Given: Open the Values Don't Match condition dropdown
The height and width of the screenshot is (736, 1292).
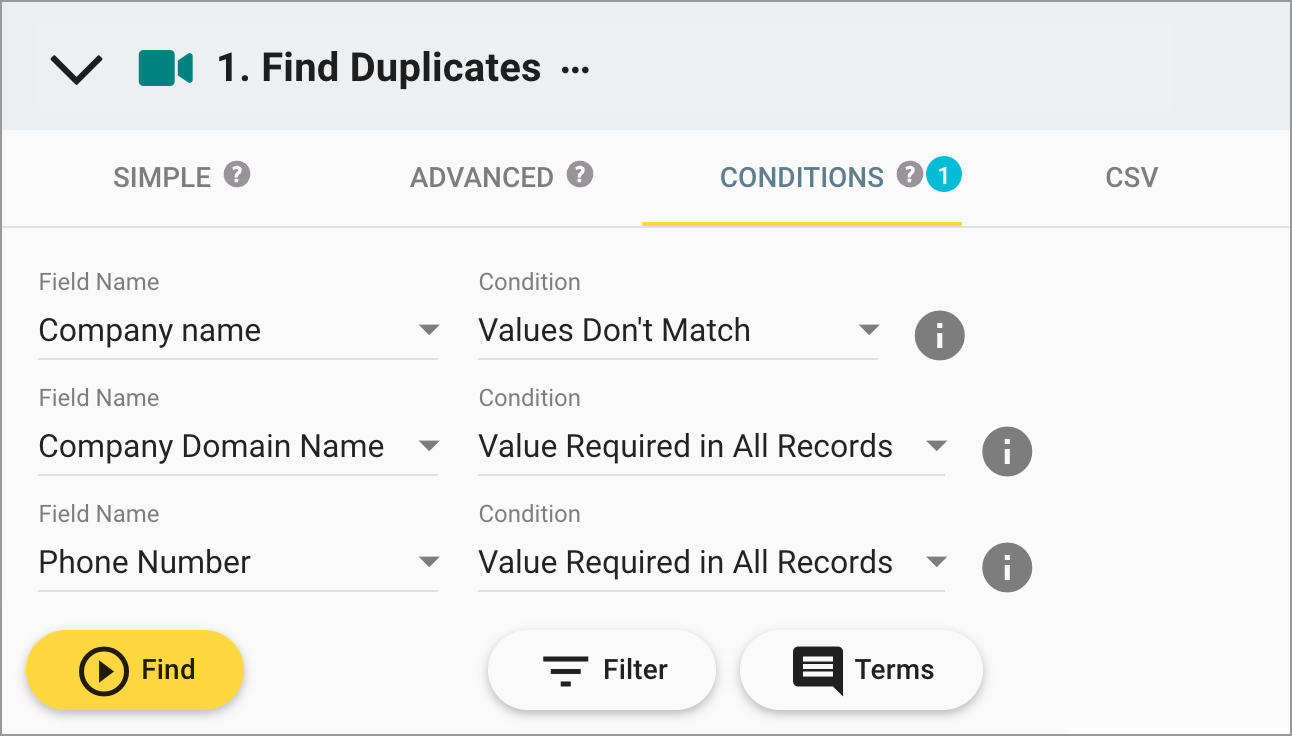Looking at the screenshot, I should coord(869,330).
